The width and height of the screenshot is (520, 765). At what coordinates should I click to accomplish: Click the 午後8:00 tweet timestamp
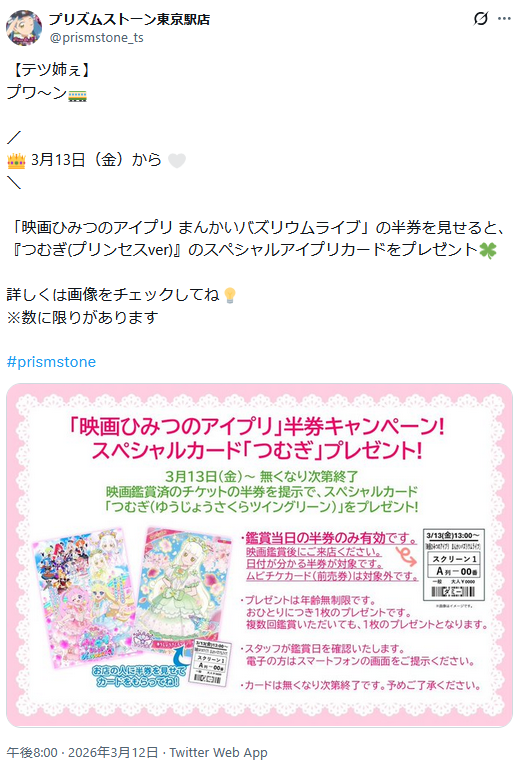point(32,752)
